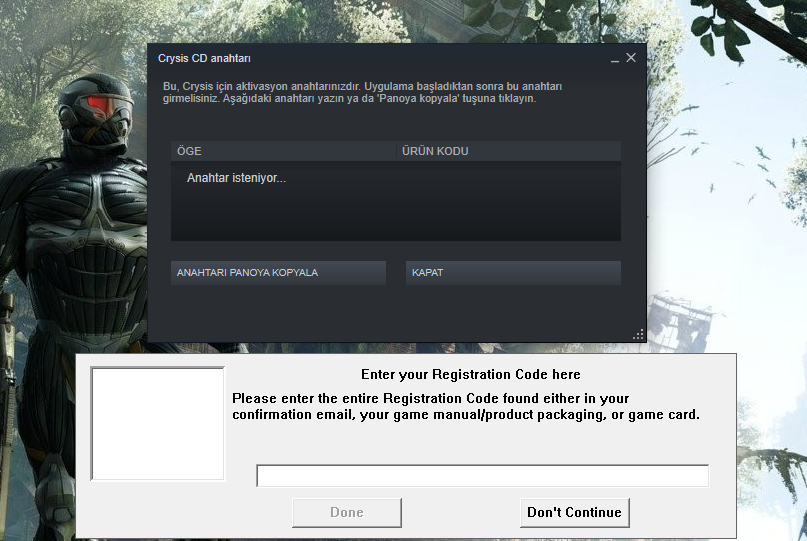Screen dimensions: 807x541
Task: Click the ÜRÜN KODU column header
Action: point(508,151)
